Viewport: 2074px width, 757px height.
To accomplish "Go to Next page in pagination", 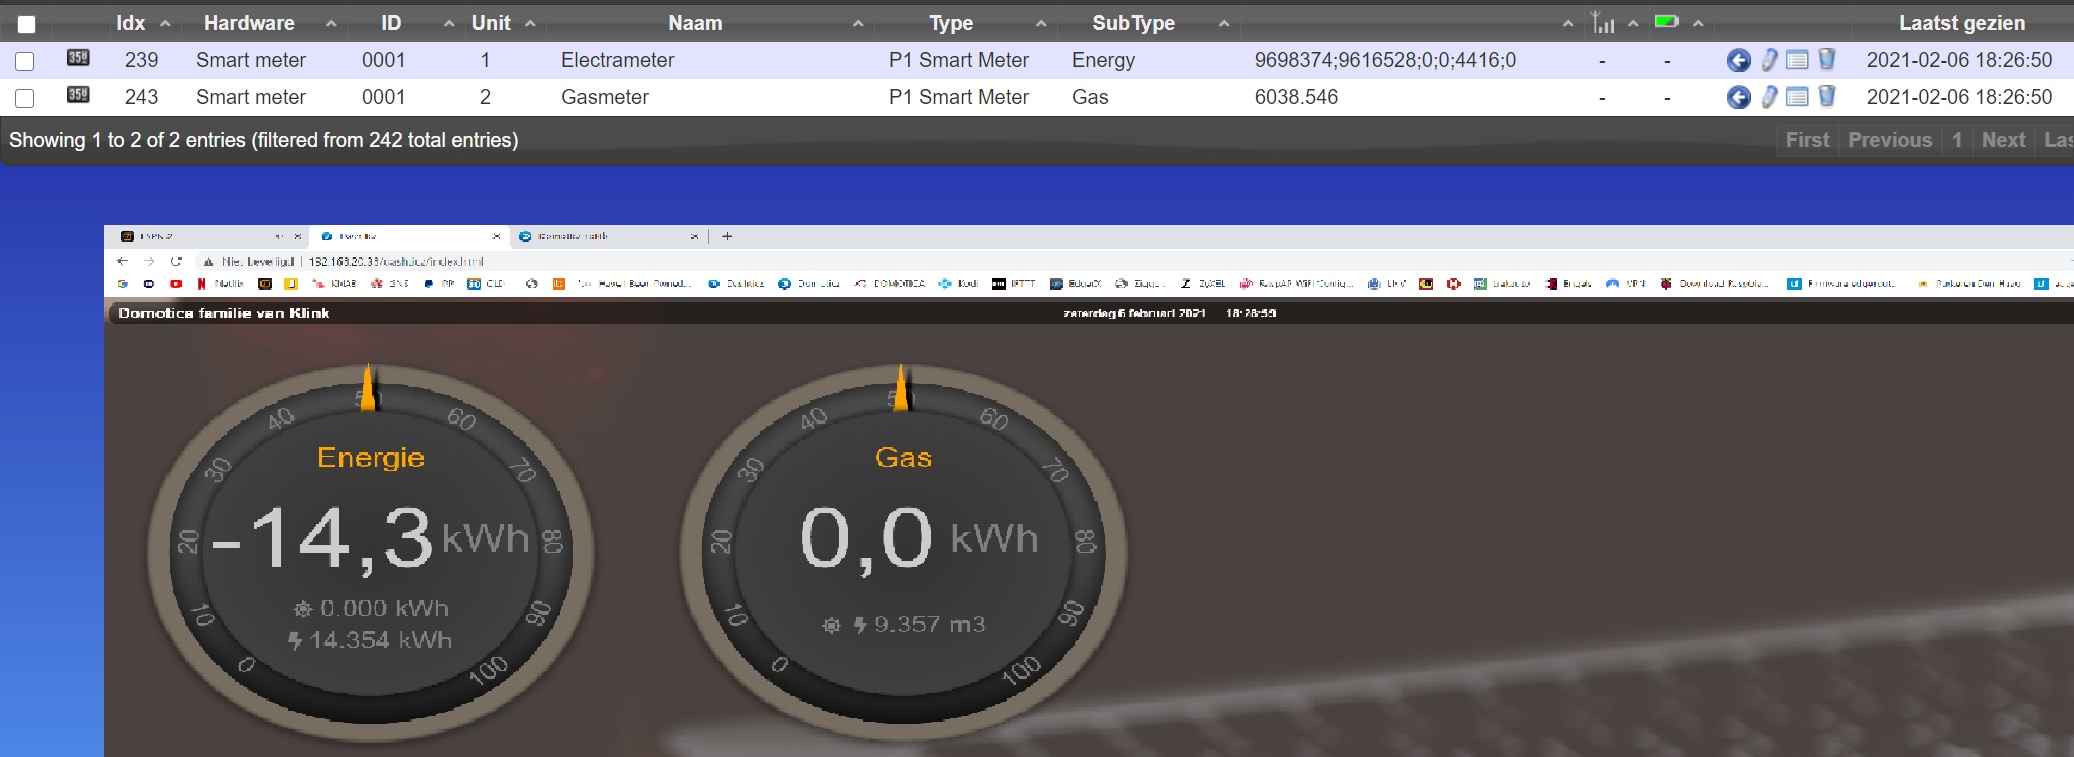I will click(x=2004, y=140).
